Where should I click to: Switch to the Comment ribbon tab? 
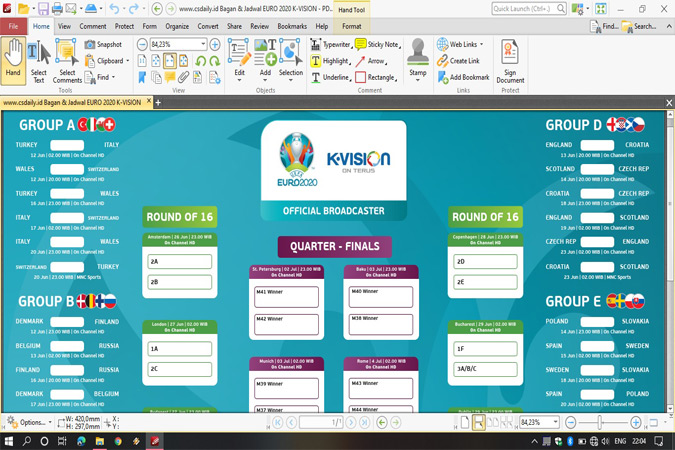(x=93, y=26)
